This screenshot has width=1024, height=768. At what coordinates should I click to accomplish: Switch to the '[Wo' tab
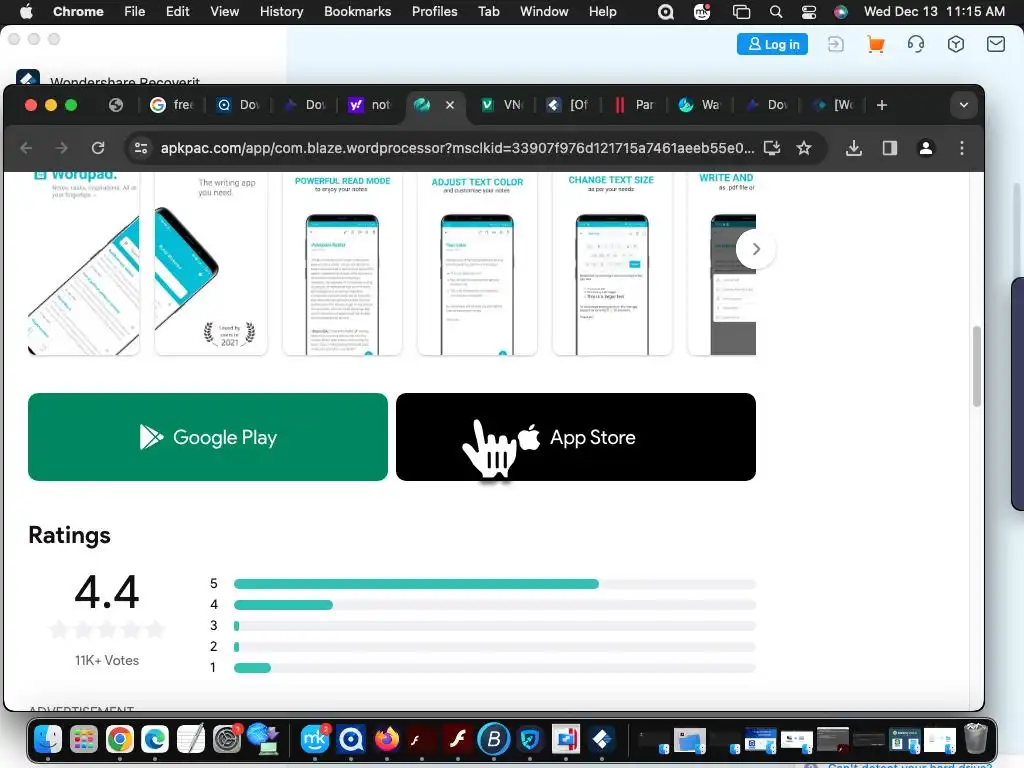[x=834, y=105]
